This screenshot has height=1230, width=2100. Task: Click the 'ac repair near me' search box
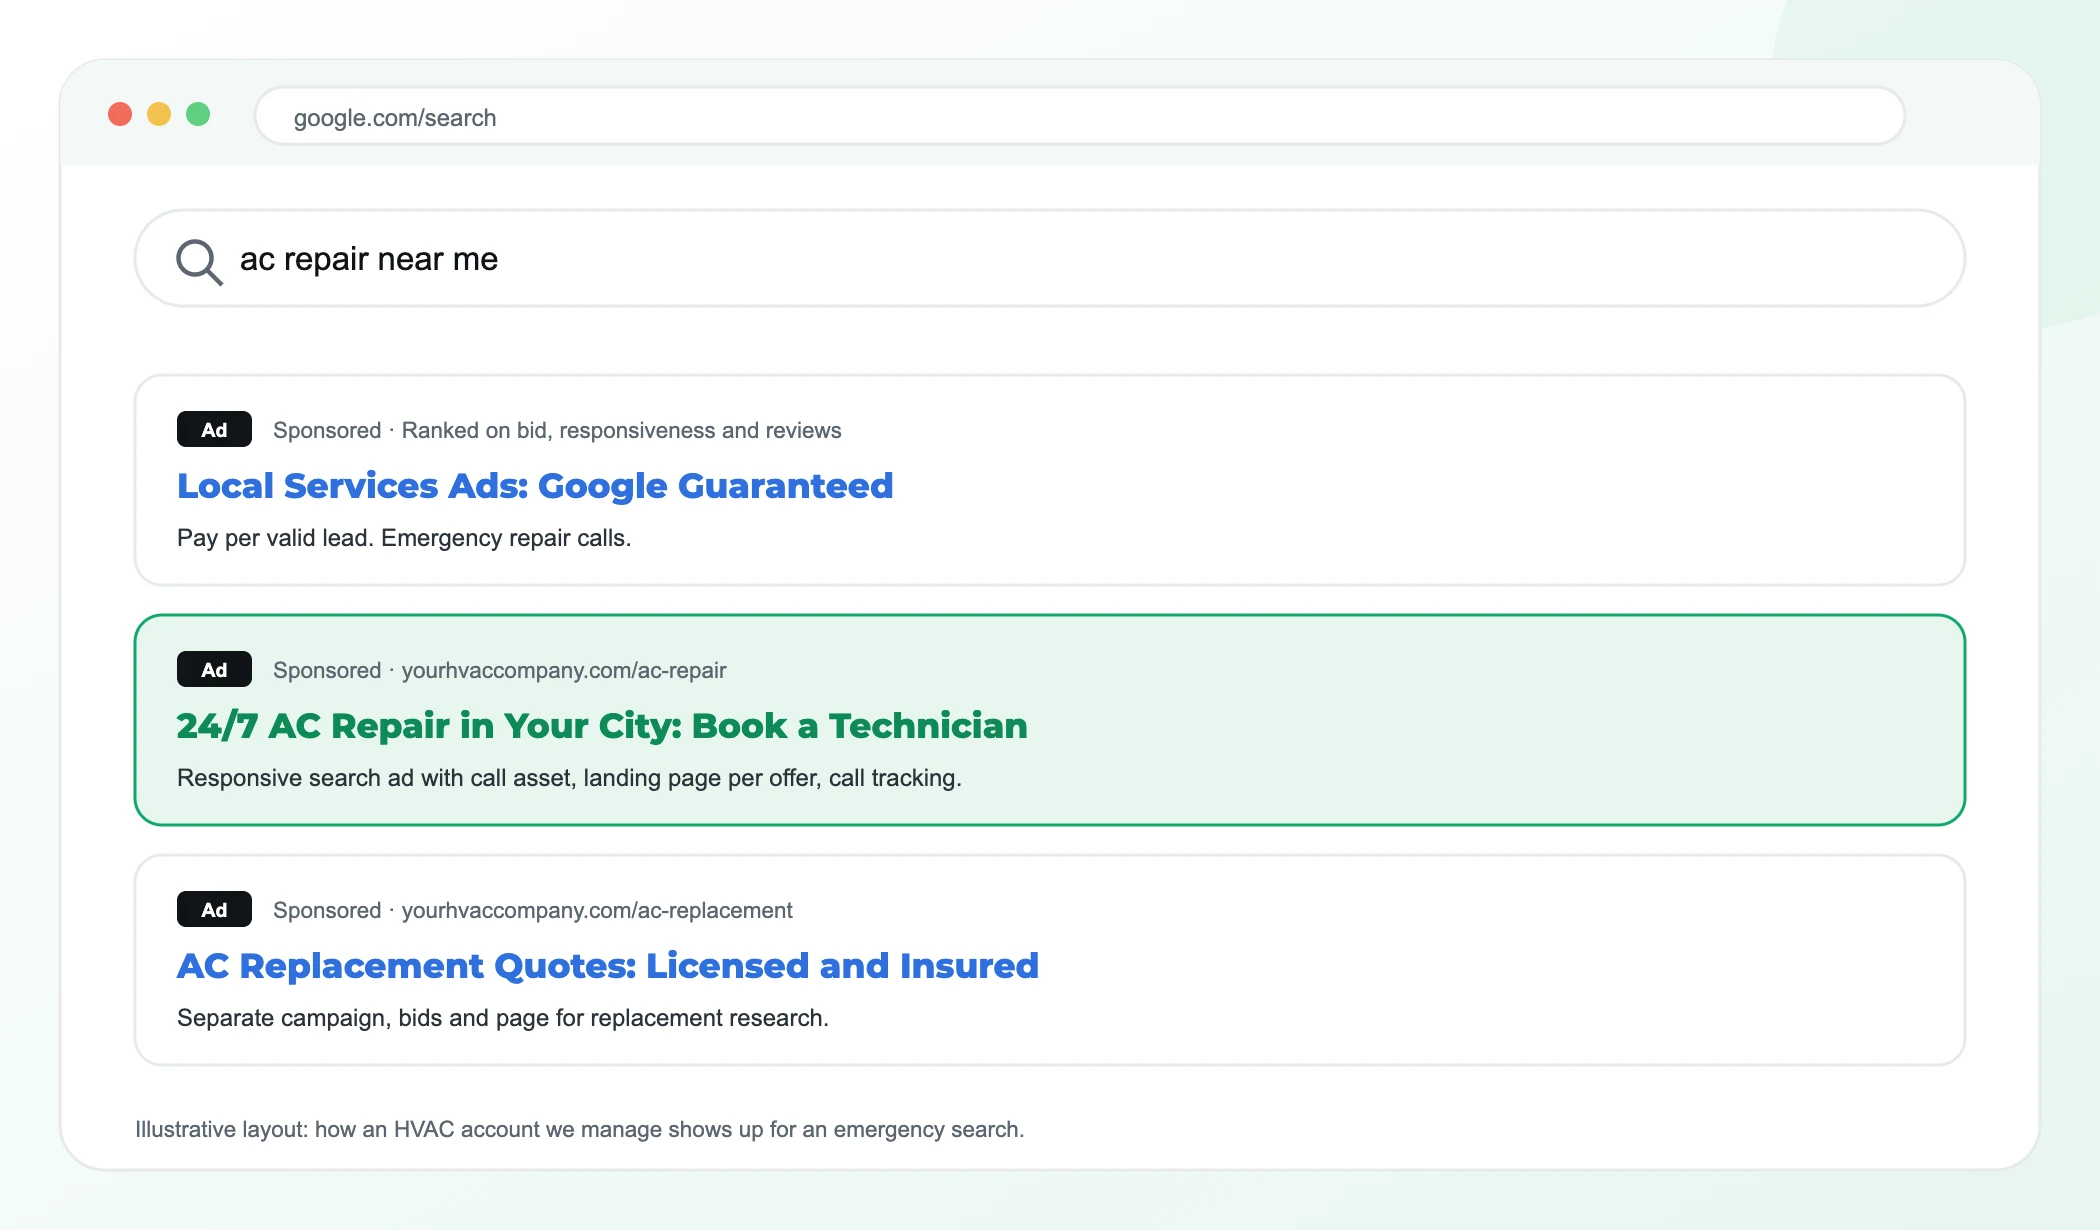(x=1050, y=258)
